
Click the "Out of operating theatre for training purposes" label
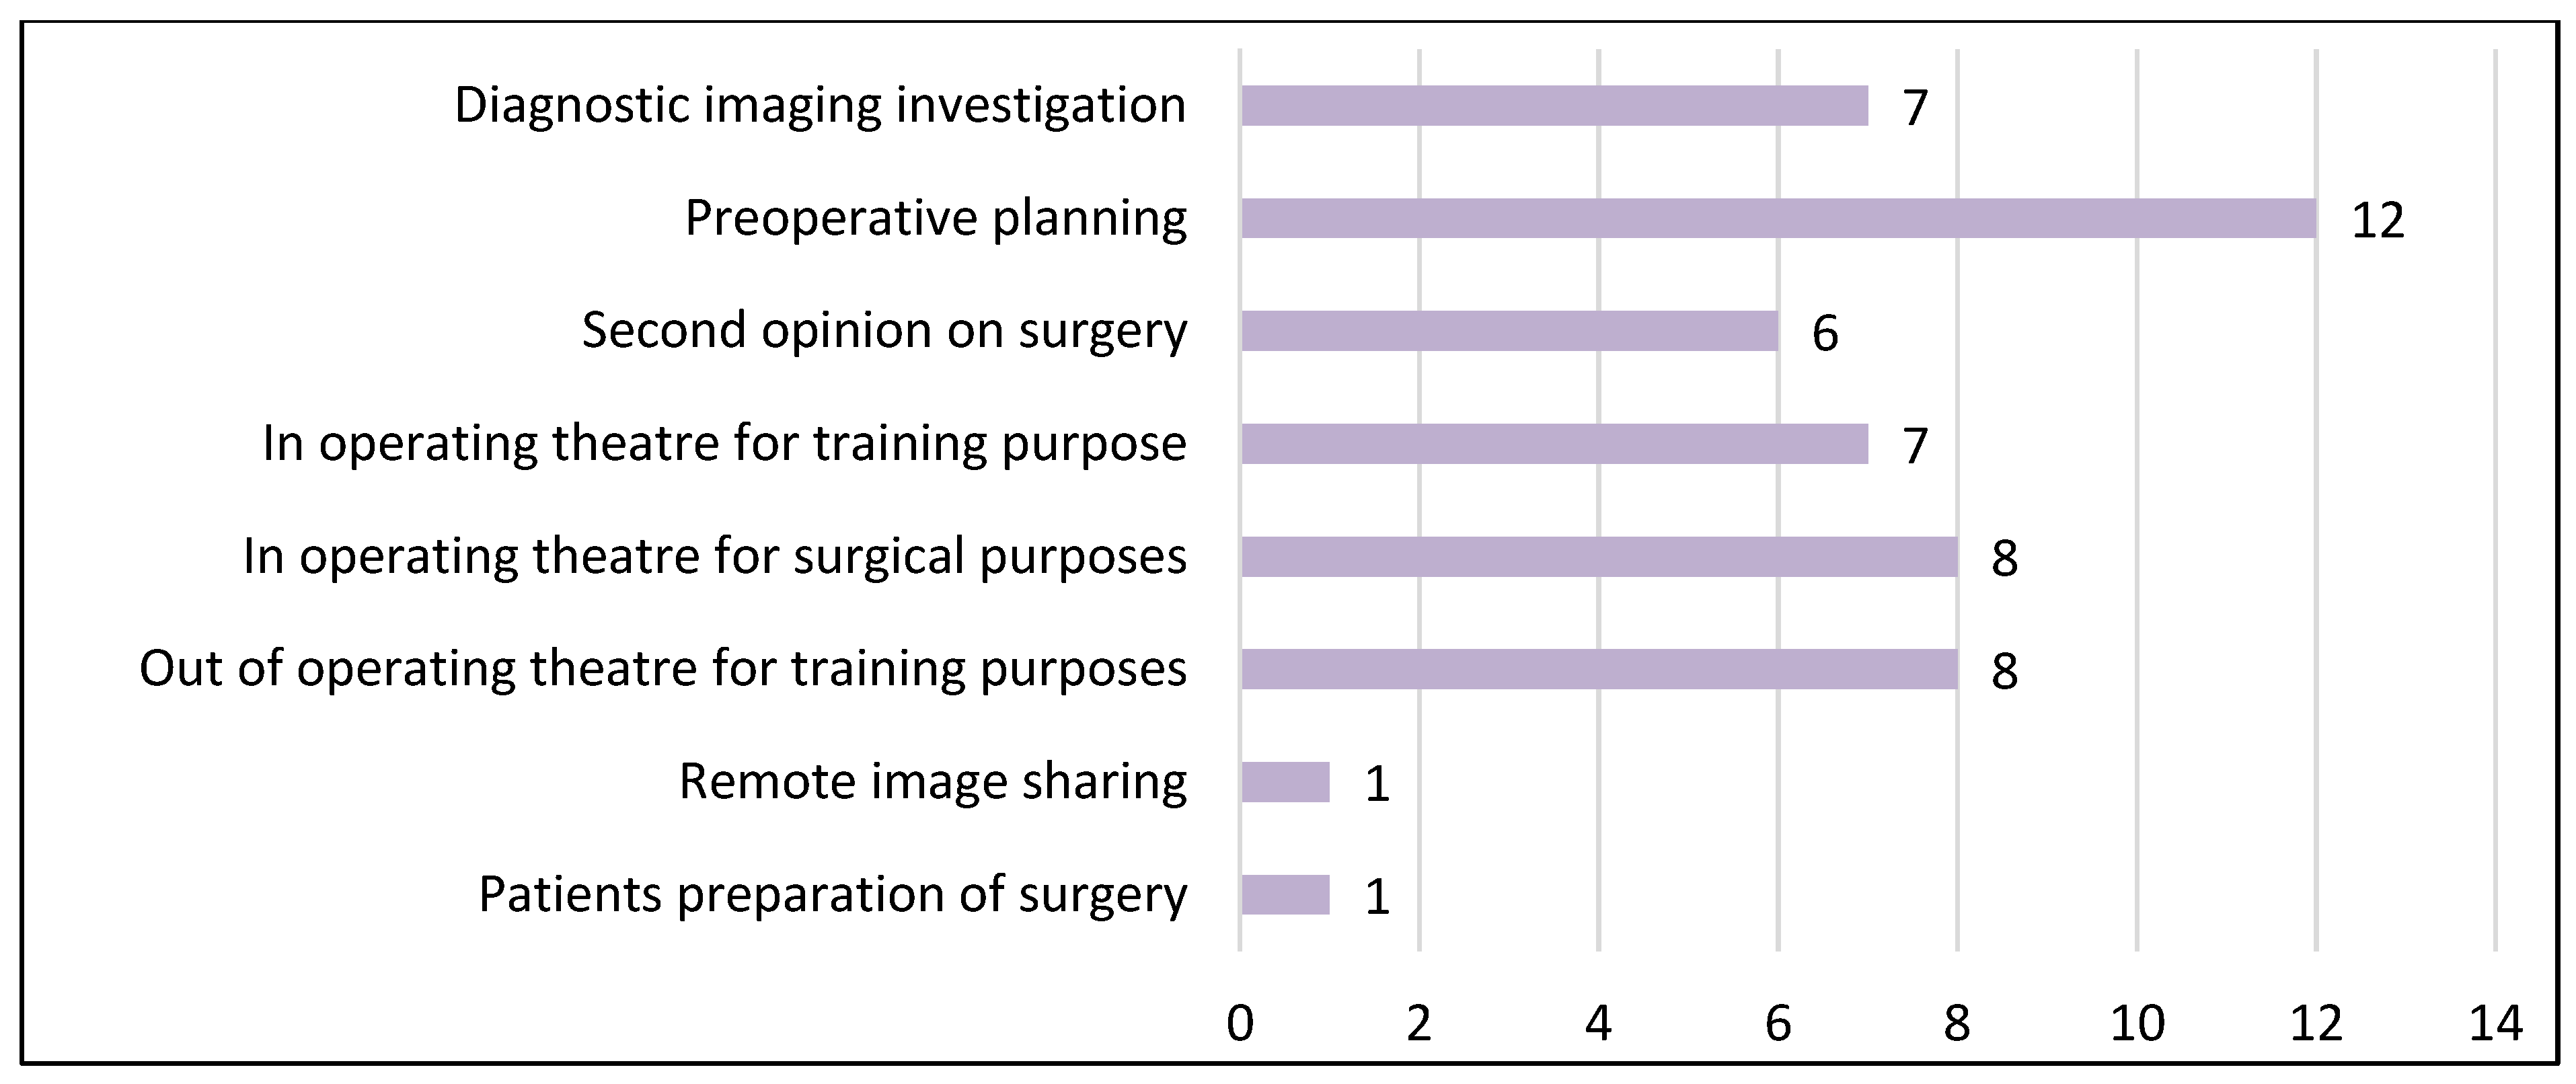tap(662, 669)
